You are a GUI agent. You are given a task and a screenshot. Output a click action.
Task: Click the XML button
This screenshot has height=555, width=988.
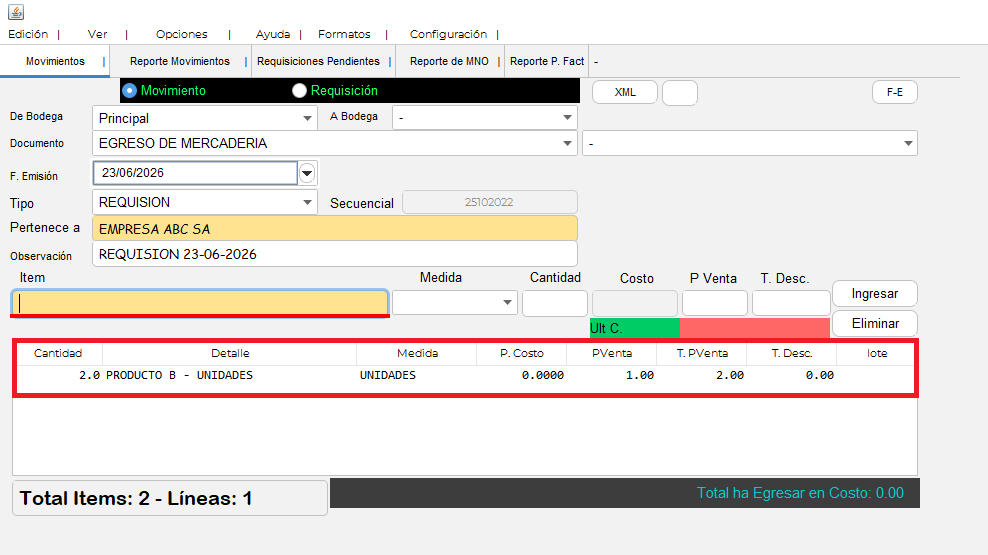pyautogui.click(x=625, y=92)
